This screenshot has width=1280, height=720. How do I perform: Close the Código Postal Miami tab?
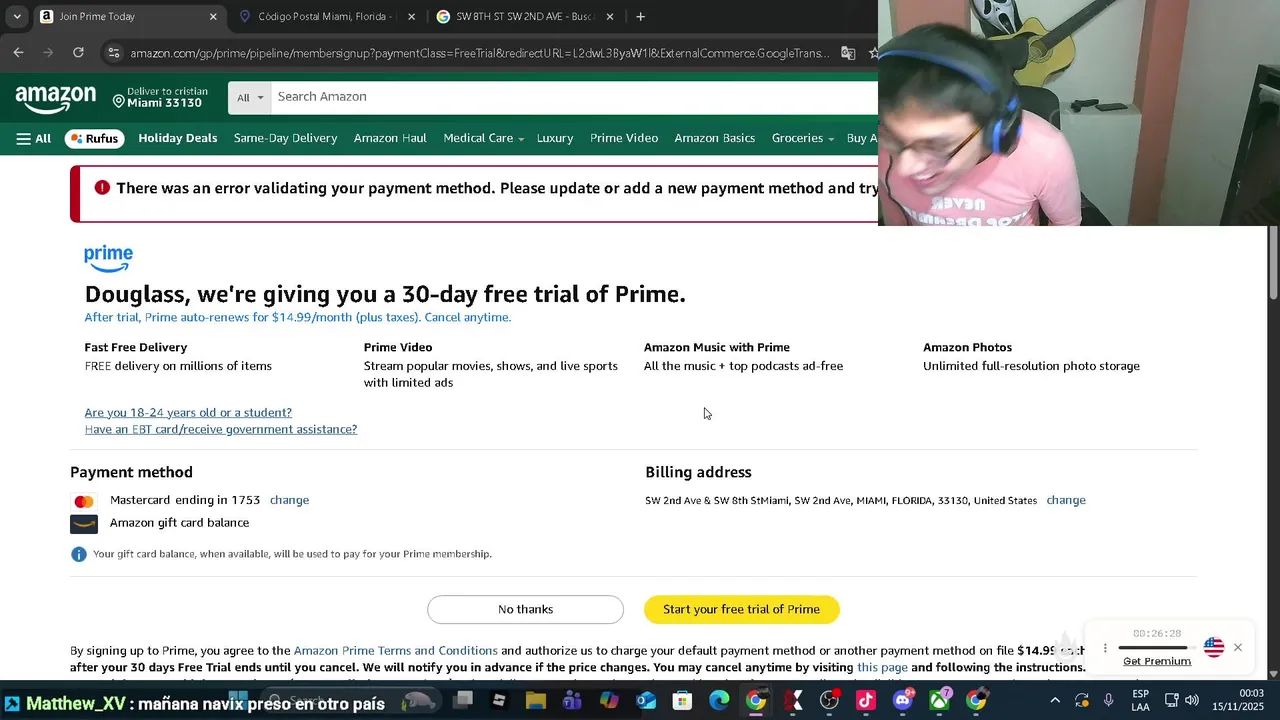411,17
